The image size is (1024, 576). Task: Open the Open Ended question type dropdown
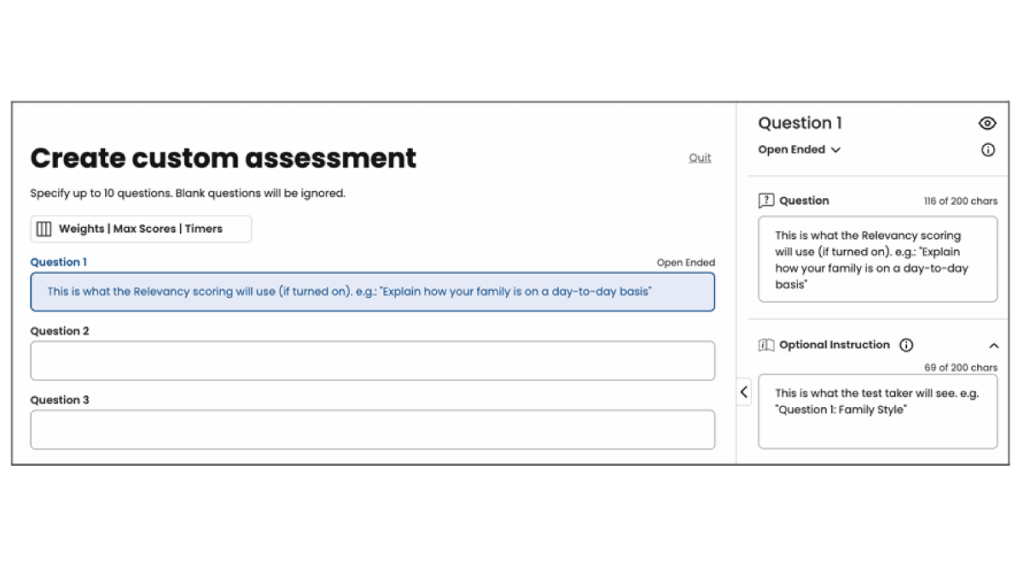point(799,150)
